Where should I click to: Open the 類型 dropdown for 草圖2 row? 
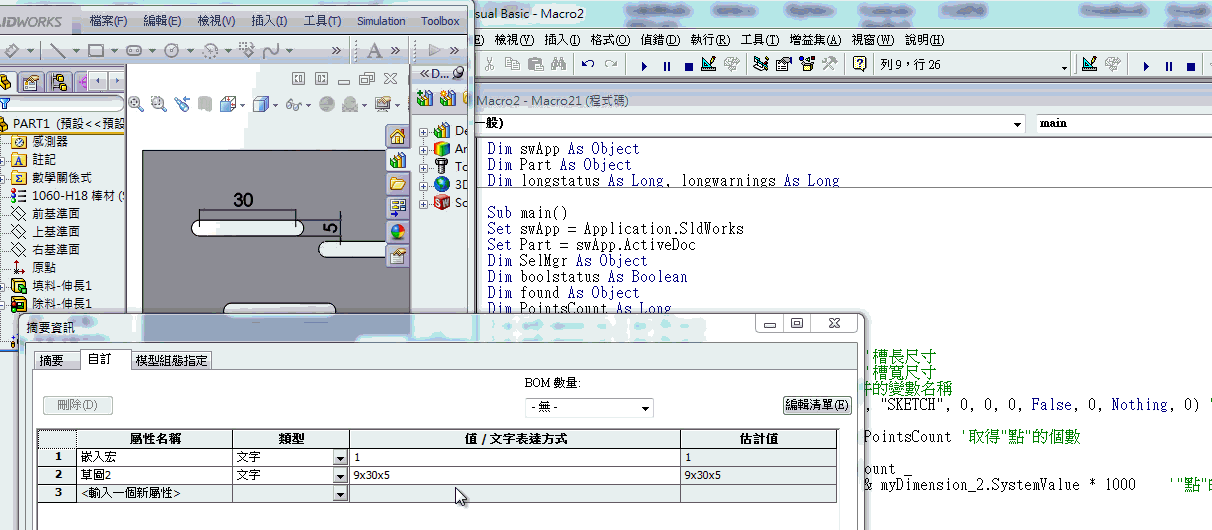[341, 475]
